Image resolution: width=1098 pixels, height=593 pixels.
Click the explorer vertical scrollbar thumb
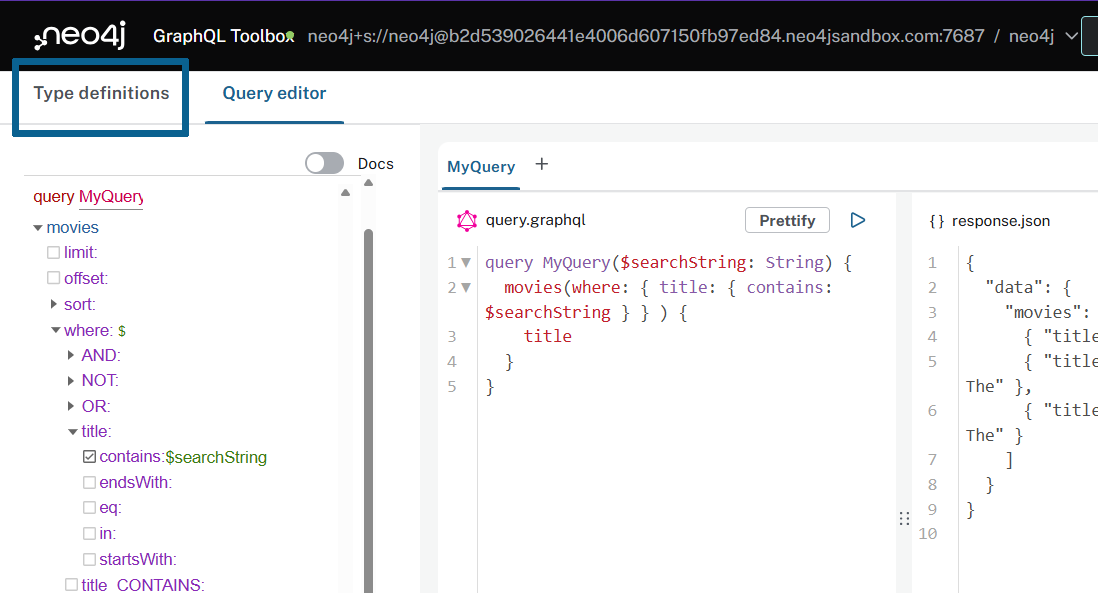368,410
